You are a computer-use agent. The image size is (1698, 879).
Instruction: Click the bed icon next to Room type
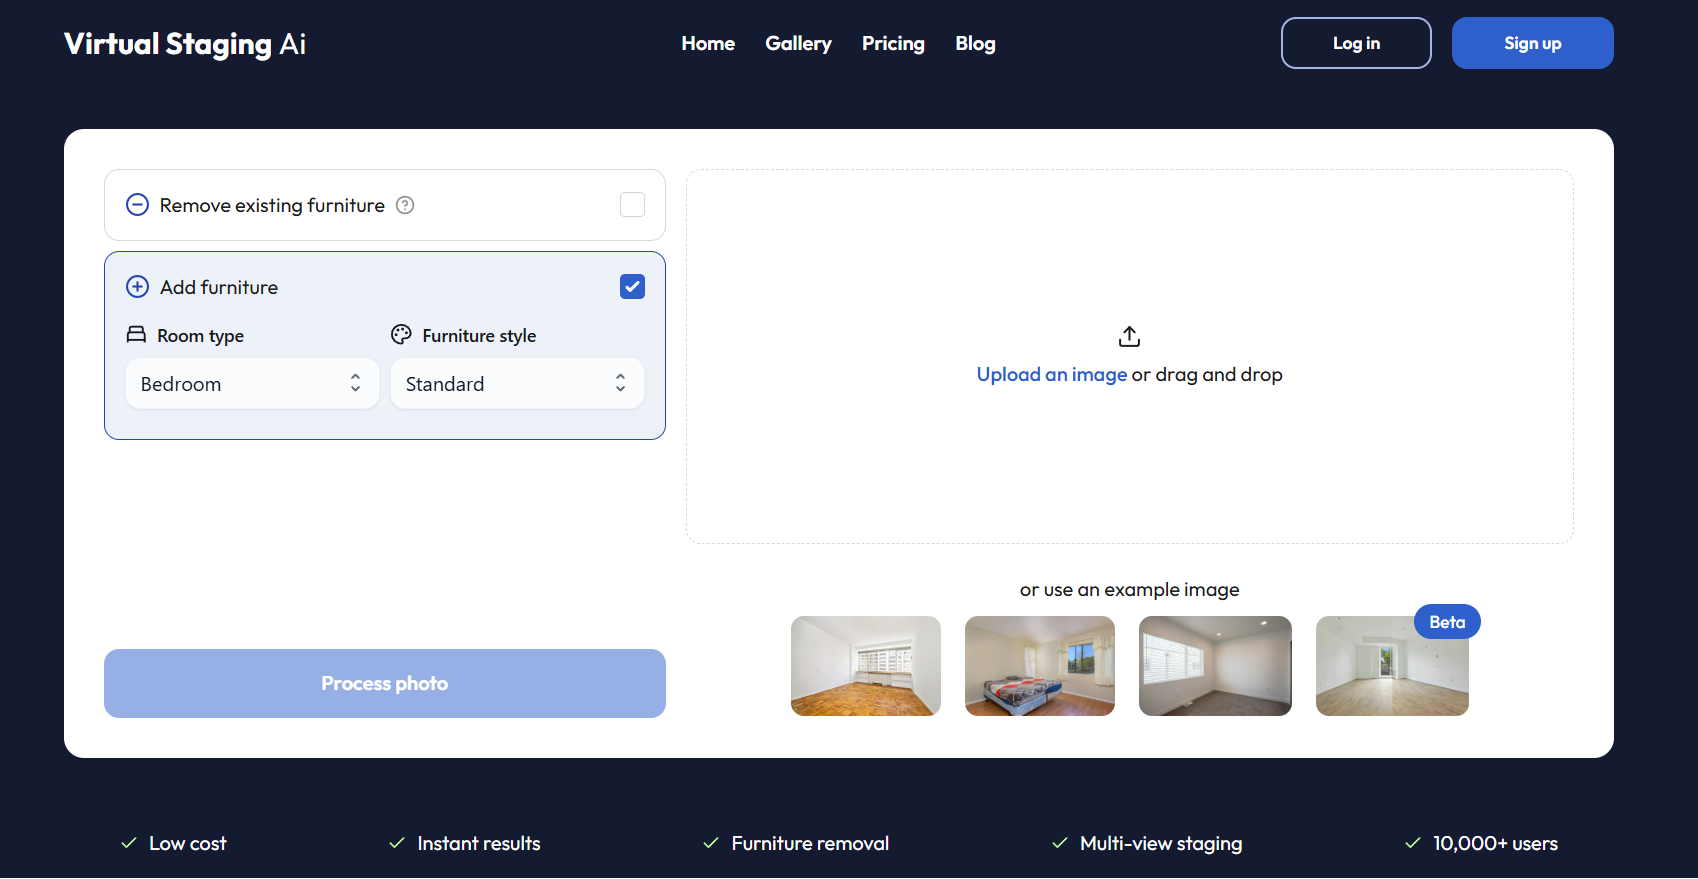pyautogui.click(x=136, y=335)
